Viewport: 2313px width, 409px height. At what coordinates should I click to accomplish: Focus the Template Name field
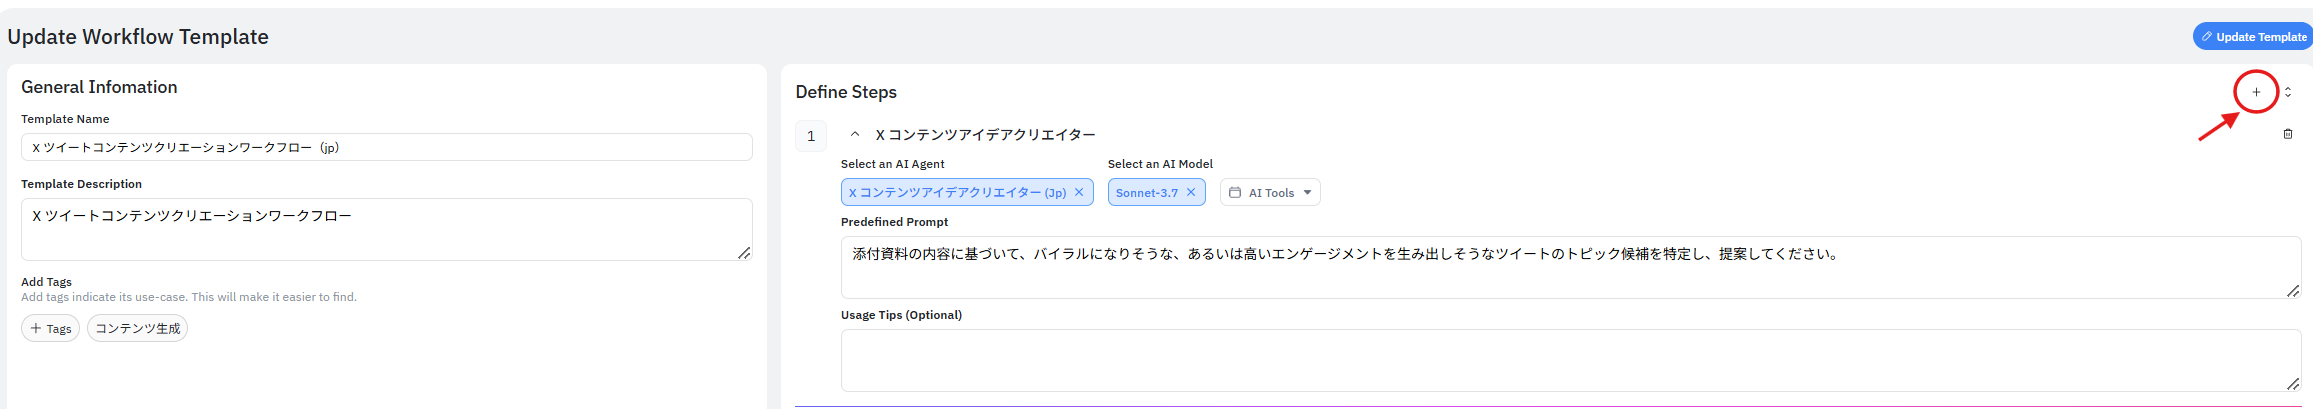386,147
